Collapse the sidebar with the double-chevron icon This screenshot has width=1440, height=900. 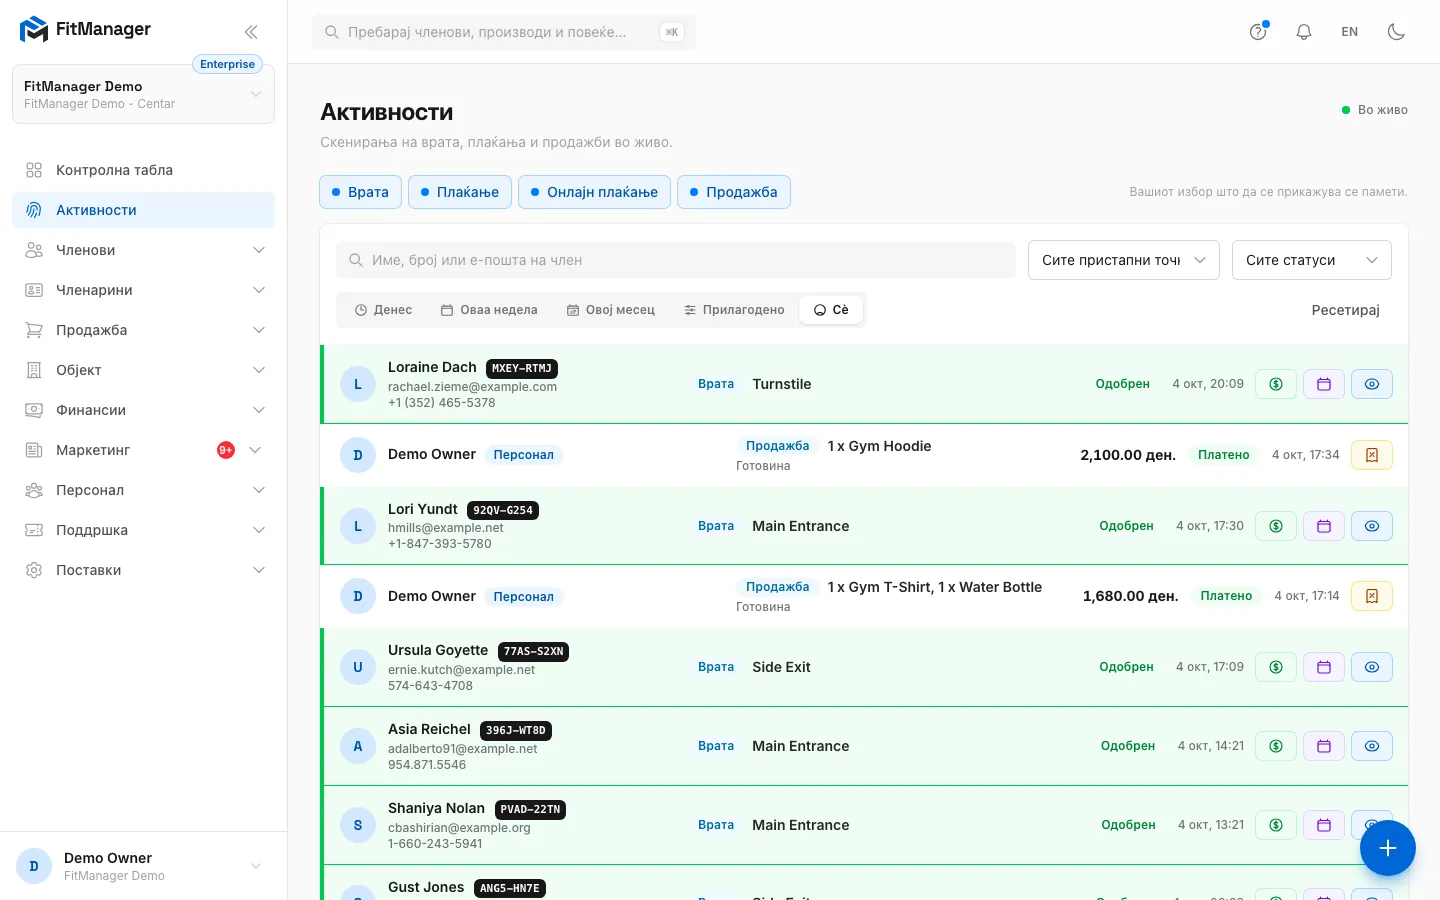click(251, 31)
